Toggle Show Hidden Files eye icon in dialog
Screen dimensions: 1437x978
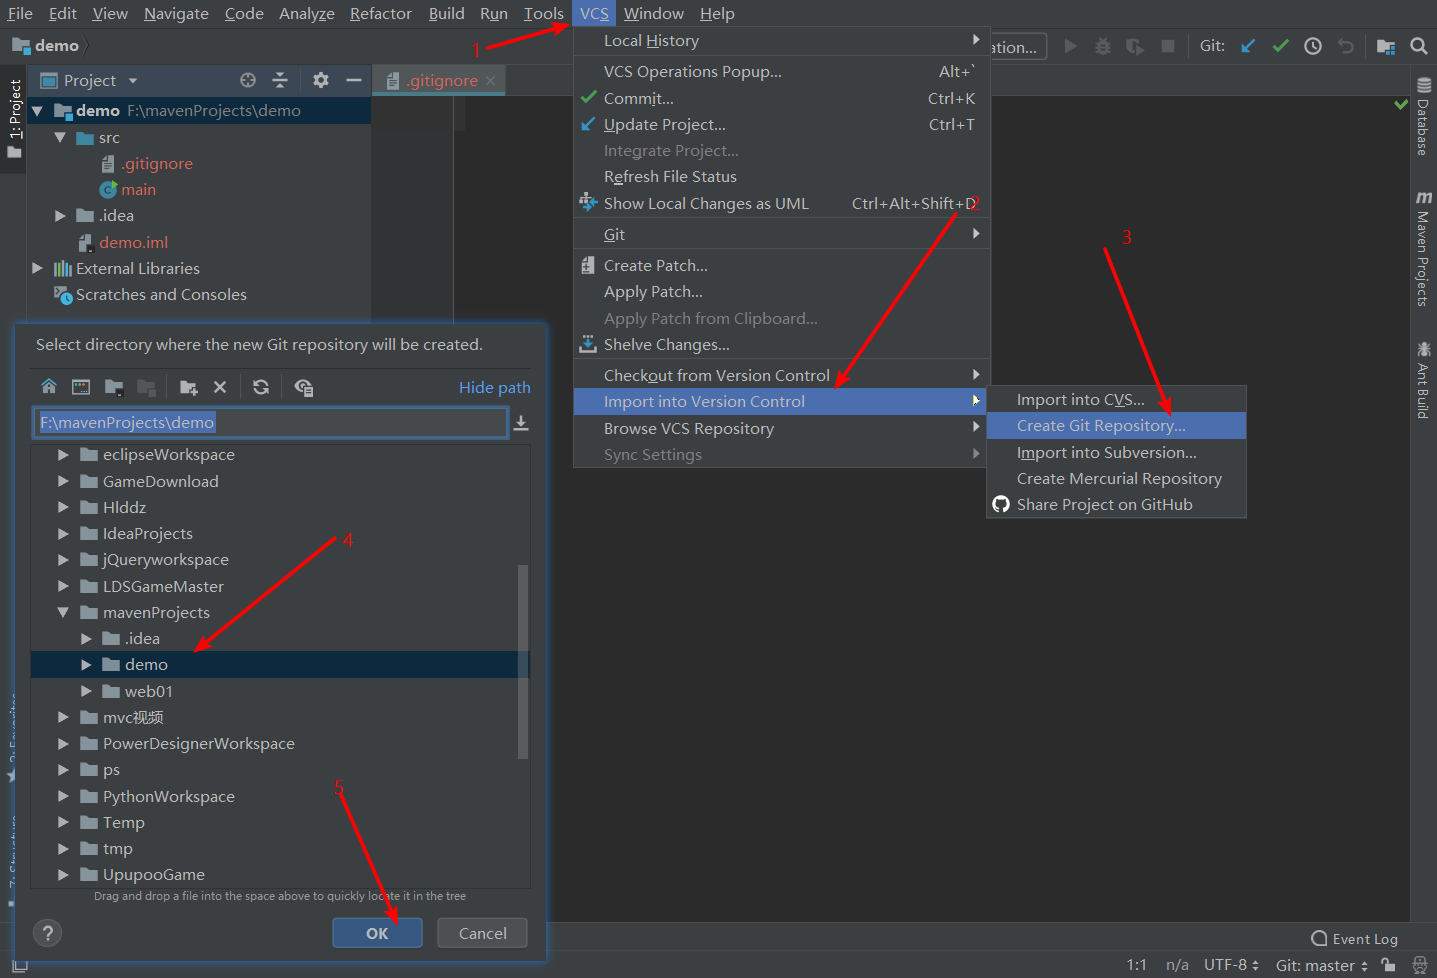tap(304, 387)
